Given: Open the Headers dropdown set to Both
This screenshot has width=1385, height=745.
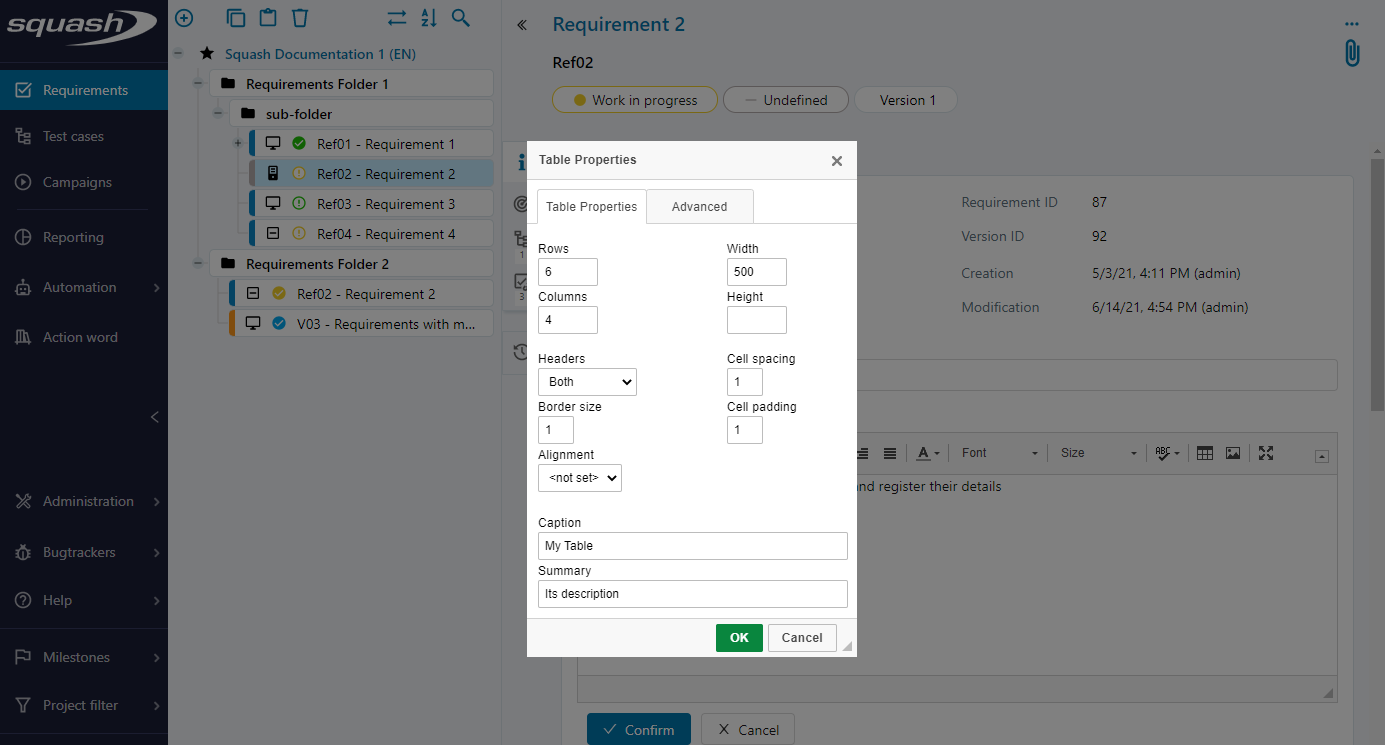Looking at the screenshot, I should tap(587, 382).
